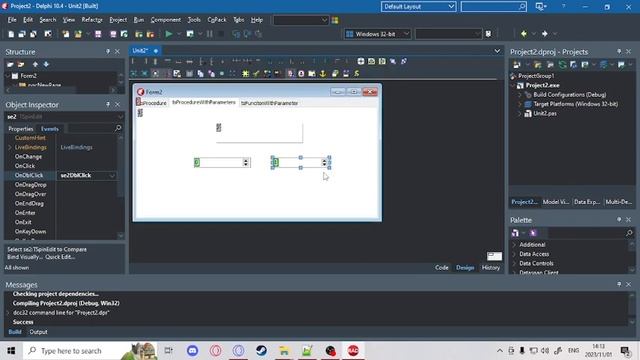Move component up in the Structure toolbar
Image resolution: width=640 pixels, height=360 pixels.
click(x=36, y=64)
